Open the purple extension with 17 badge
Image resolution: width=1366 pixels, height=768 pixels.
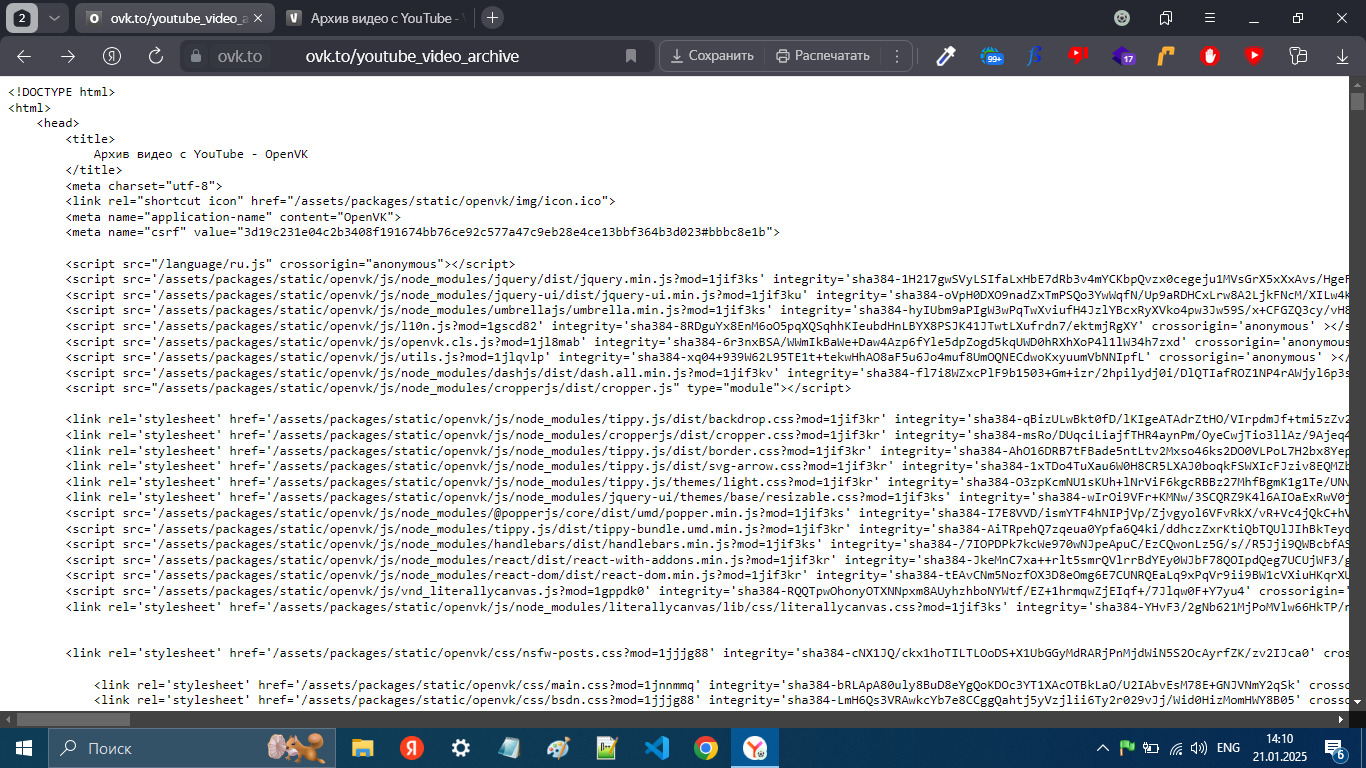point(1122,56)
